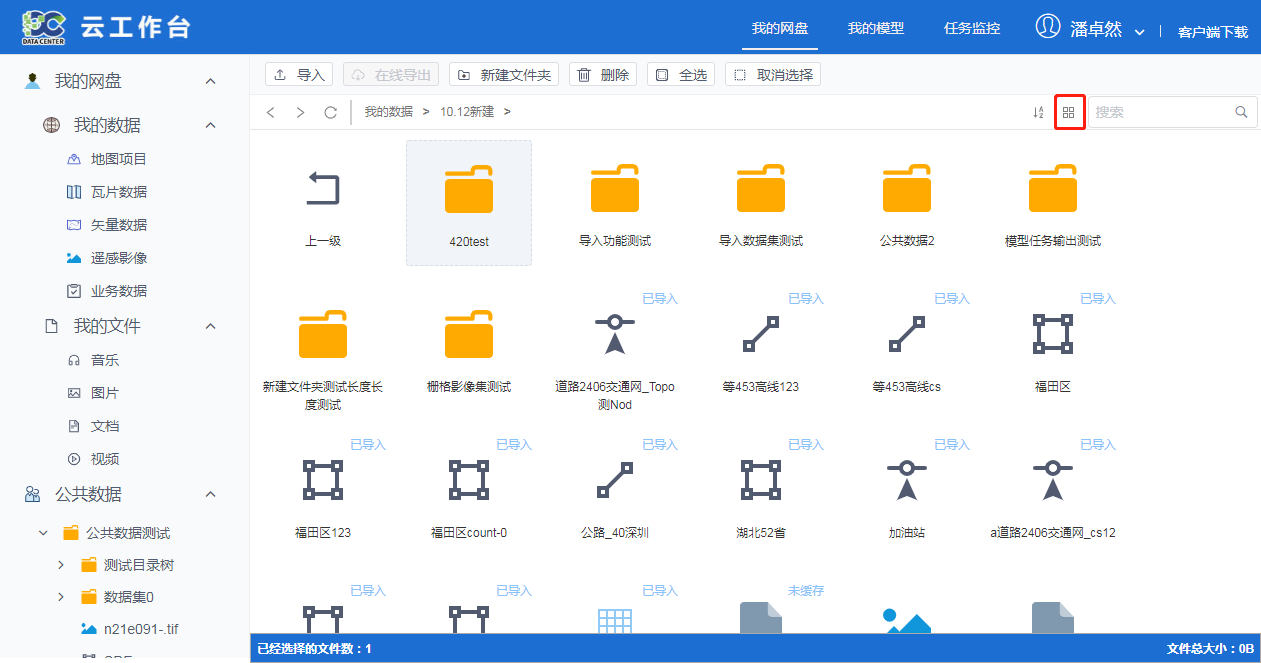Click the 客户端下载 link
Screen dimensions: 1261x663
pyautogui.click(x=1213, y=32)
